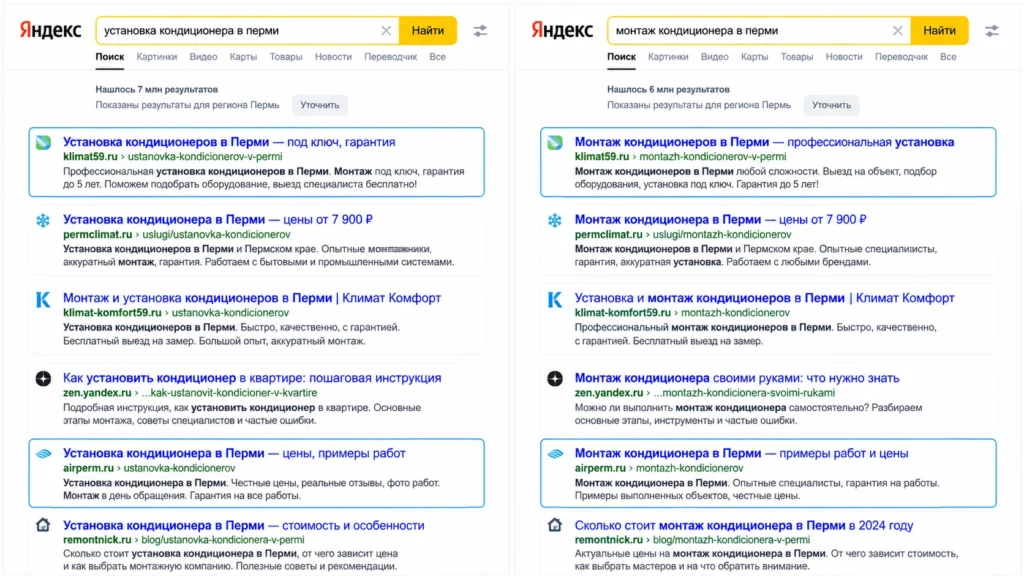Click remontnick.ru house favicon in right results
This screenshot has height=576, width=1024.
click(554, 524)
